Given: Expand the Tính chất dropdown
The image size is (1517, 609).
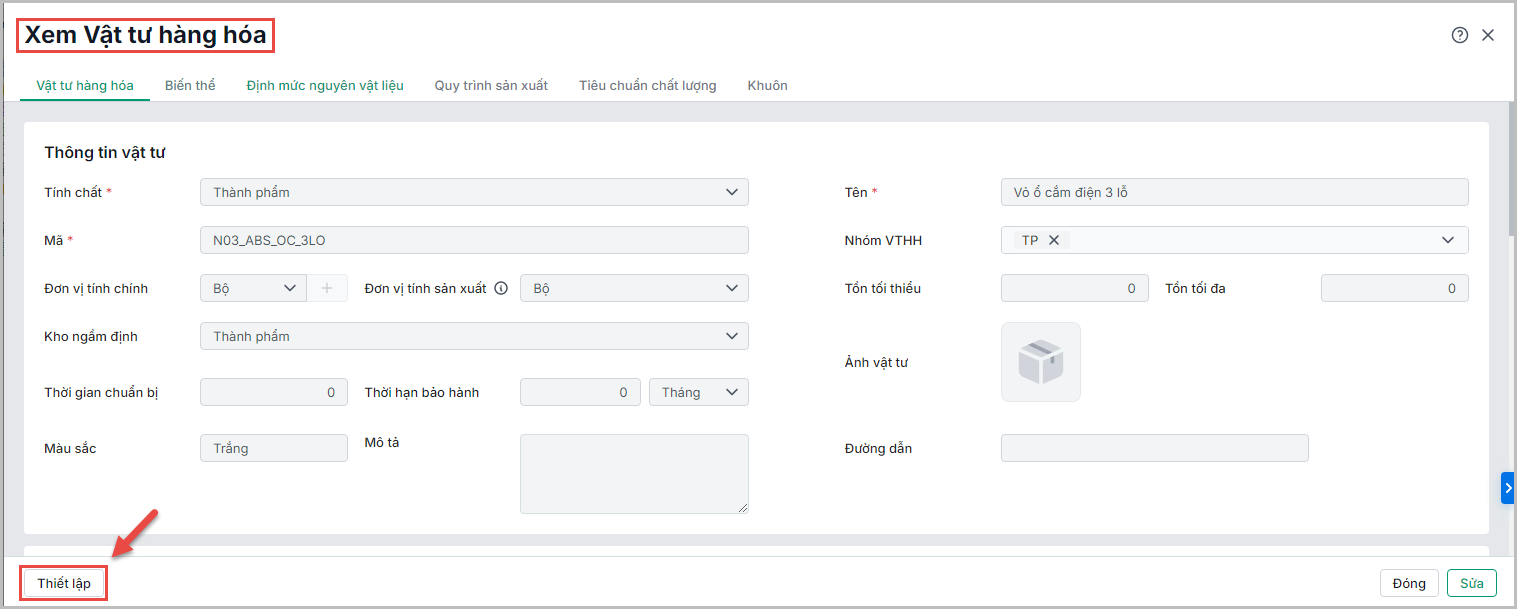Looking at the screenshot, I should (x=732, y=192).
